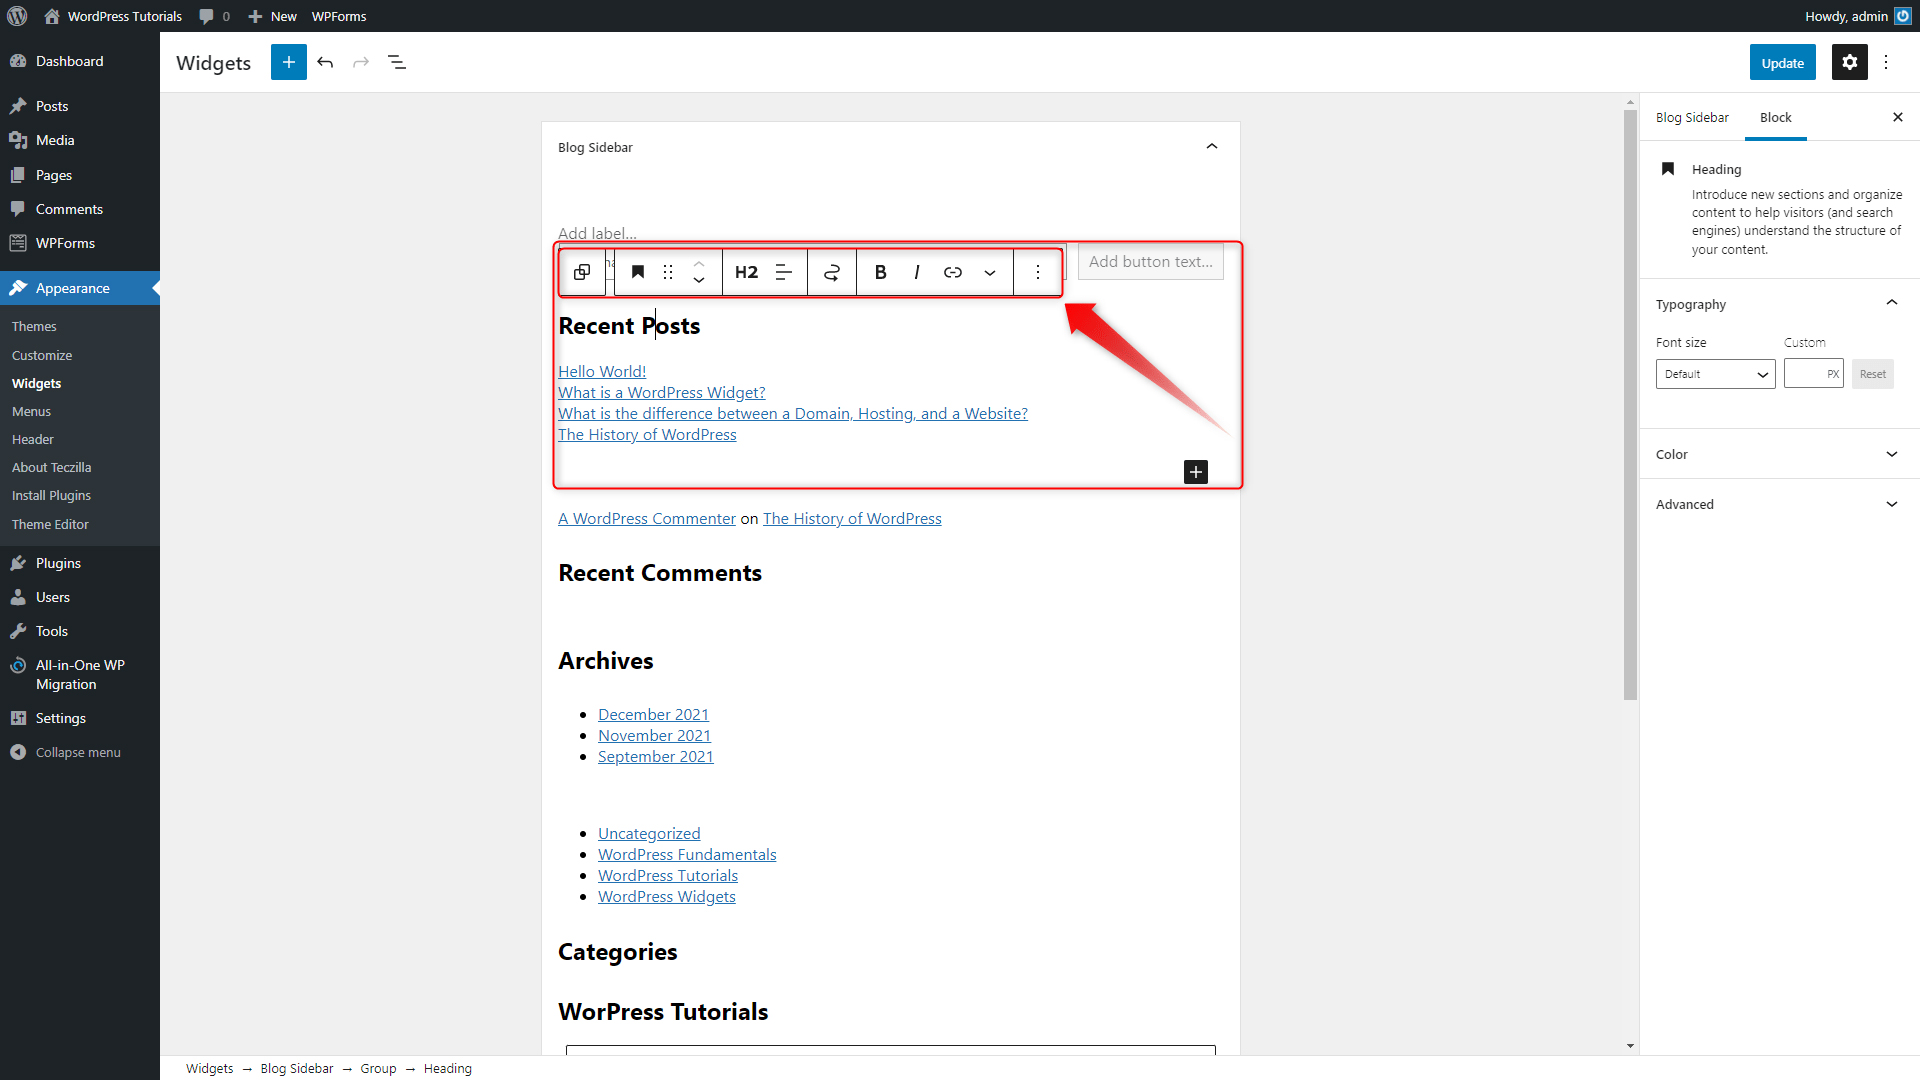Click the blue add block inserter button

[289, 62]
